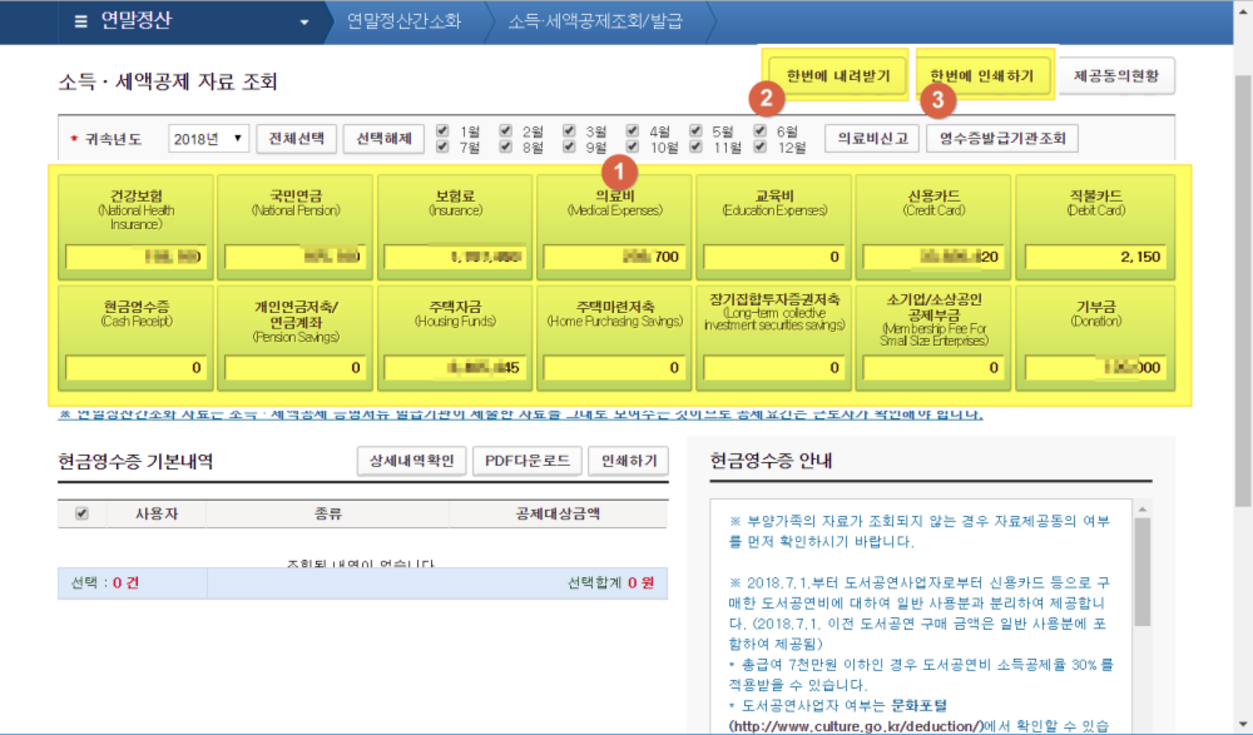Click the red number 1 marker

(622, 169)
